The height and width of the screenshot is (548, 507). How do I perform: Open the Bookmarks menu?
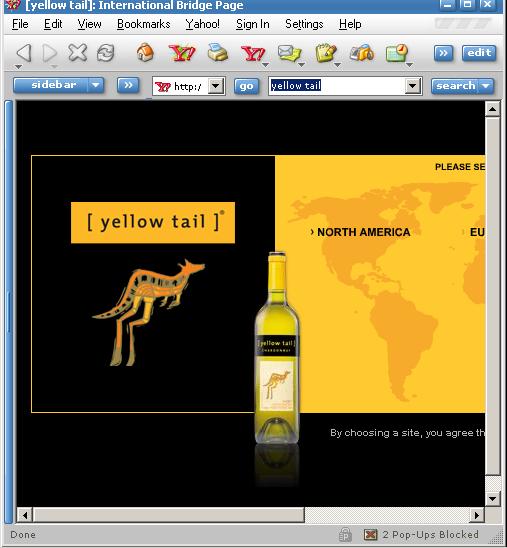(144, 24)
